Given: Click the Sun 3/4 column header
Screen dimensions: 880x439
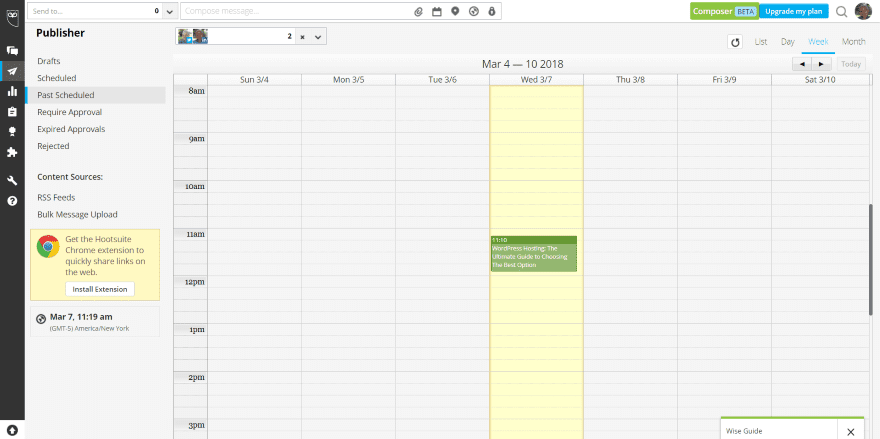Looking at the screenshot, I should point(254,80).
